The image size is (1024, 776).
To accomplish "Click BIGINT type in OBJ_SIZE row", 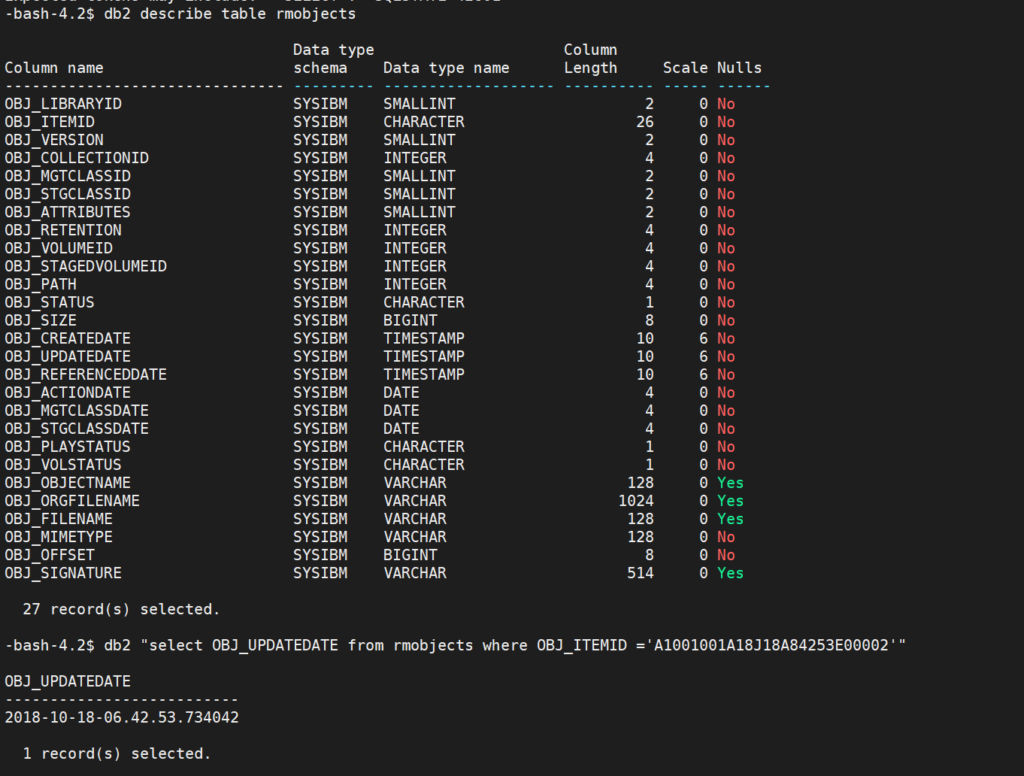I will (x=410, y=321).
